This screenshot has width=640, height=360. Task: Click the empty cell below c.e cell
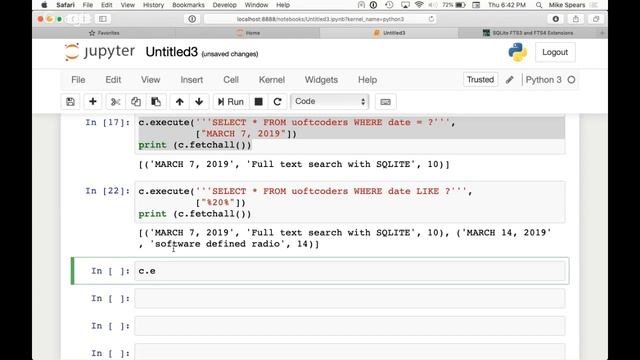point(350,298)
